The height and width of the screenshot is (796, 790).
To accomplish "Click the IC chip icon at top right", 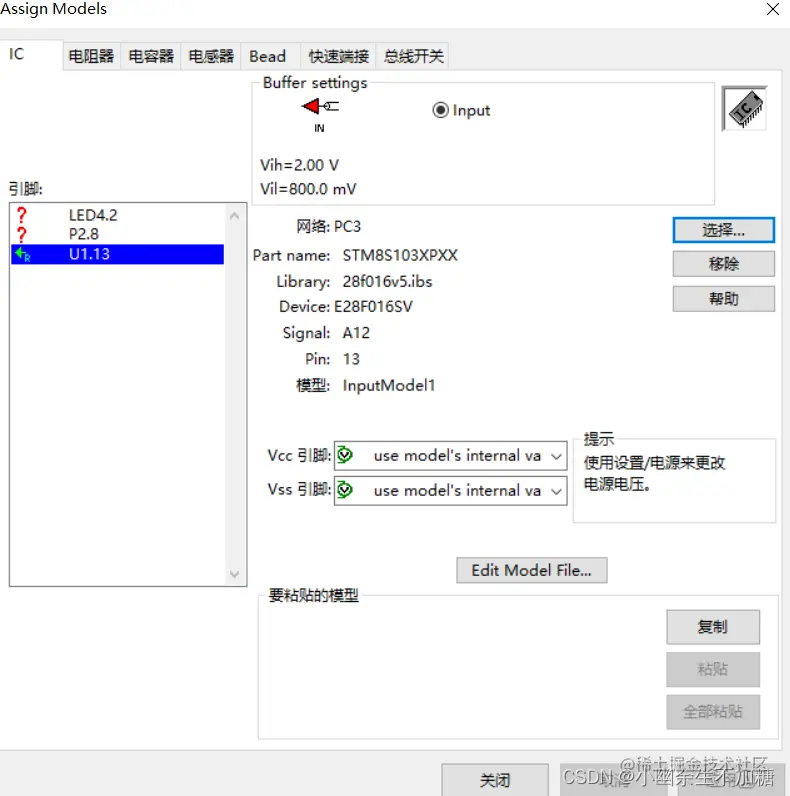I will [744, 109].
